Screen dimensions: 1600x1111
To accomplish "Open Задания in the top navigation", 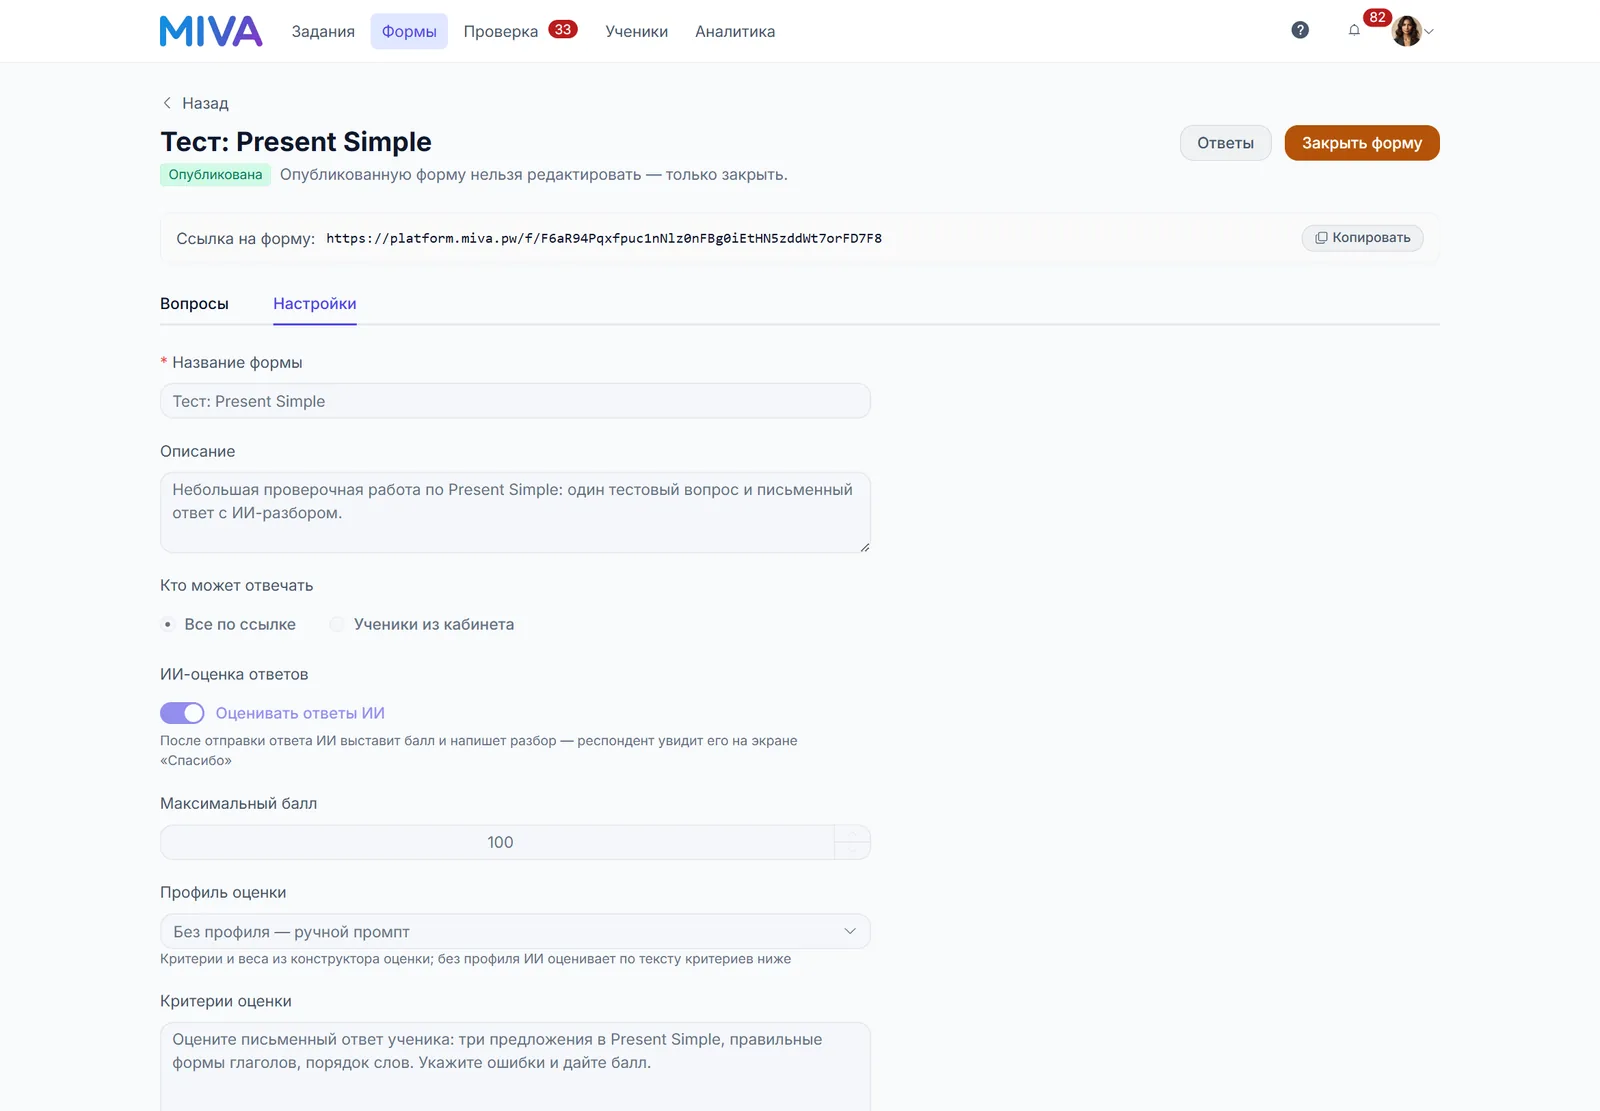I will pyautogui.click(x=323, y=31).
